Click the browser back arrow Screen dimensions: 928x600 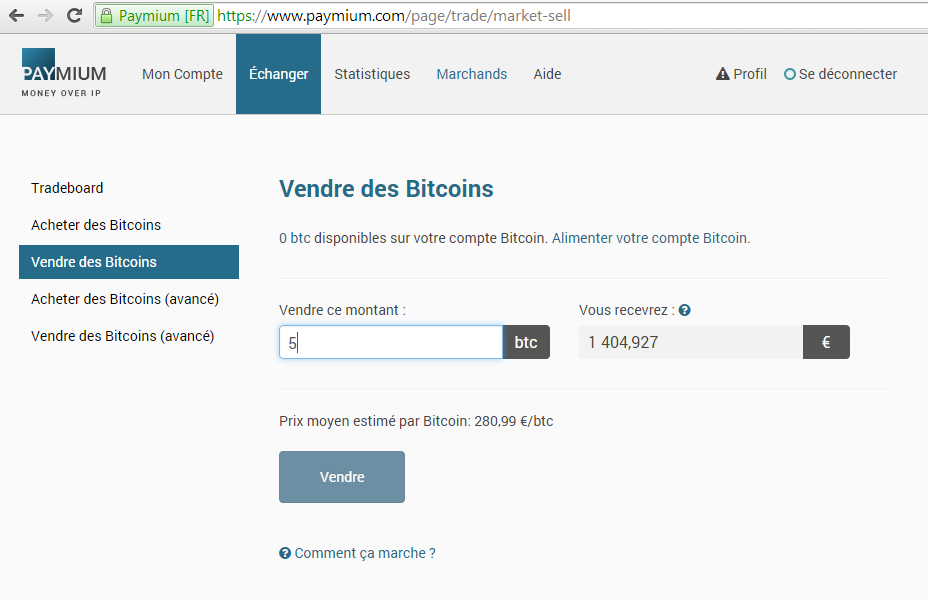[17, 16]
